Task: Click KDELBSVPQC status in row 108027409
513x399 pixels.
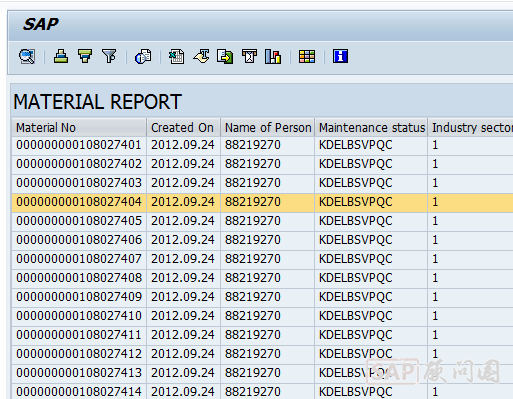Action: pos(371,297)
